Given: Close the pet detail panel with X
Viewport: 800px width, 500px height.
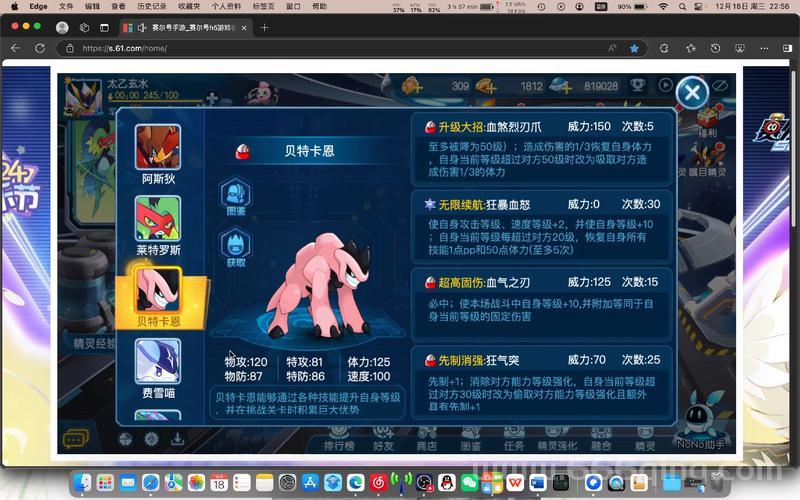Looking at the screenshot, I should pos(692,92).
